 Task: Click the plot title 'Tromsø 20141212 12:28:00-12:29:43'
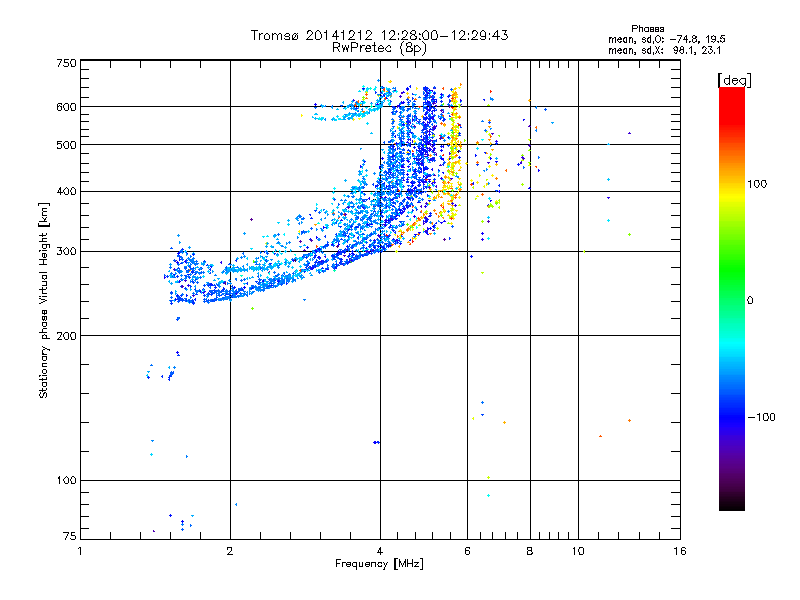[x=379, y=35]
